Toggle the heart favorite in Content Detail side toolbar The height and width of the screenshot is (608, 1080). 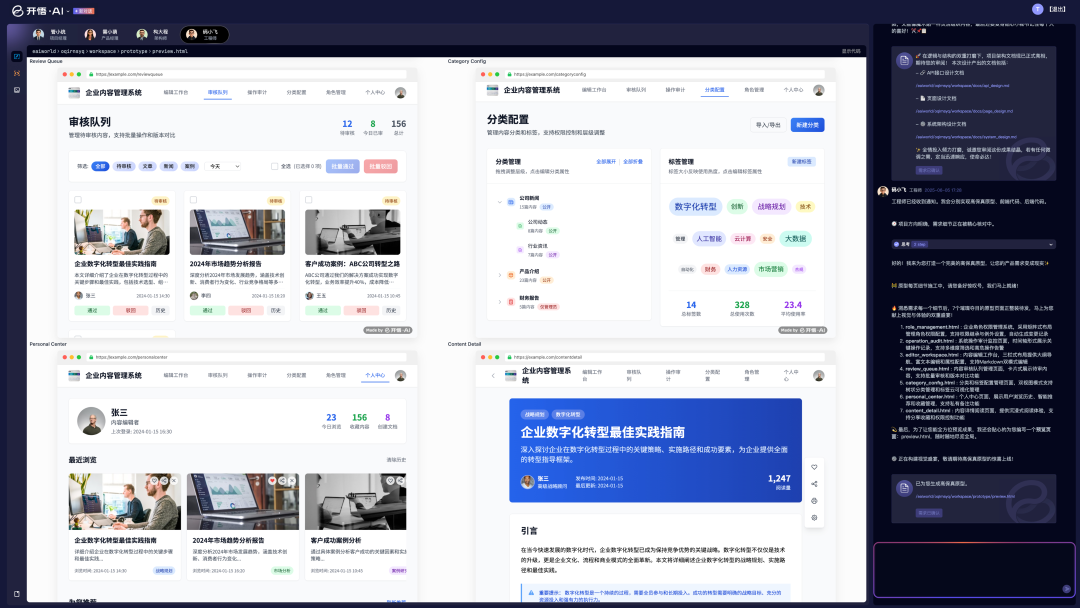[x=814, y=467]
